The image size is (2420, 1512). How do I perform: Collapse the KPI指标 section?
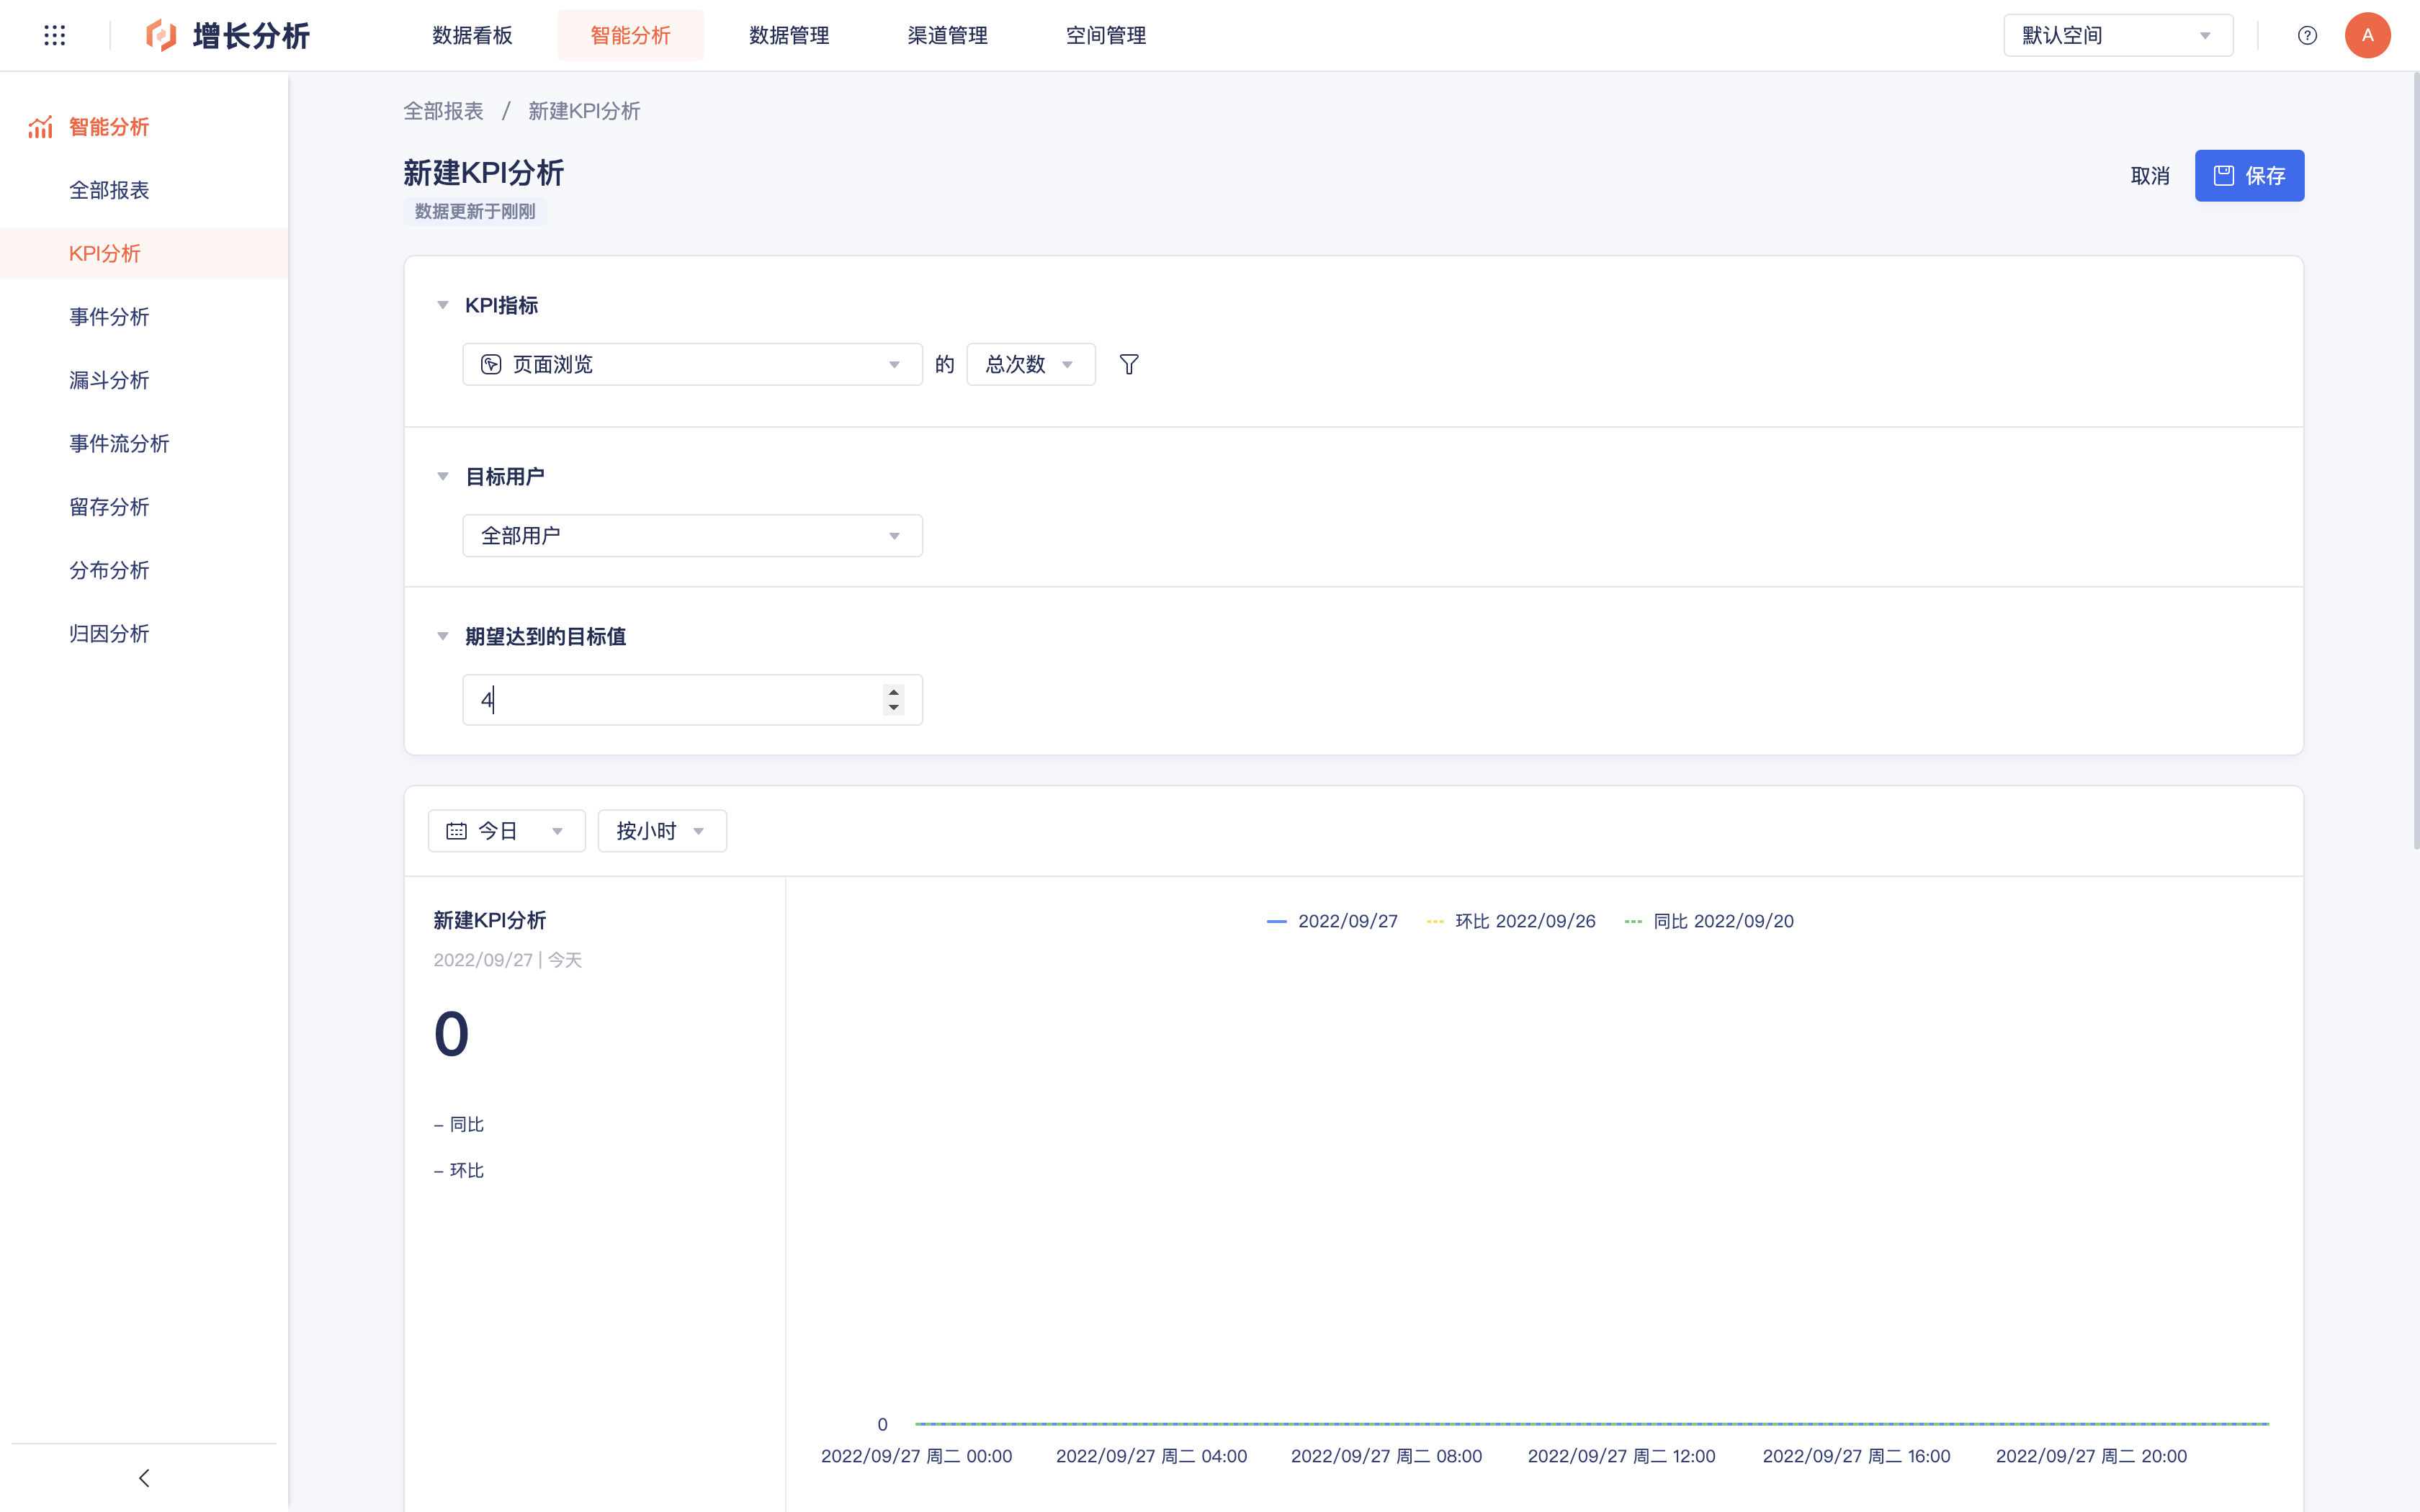443,305
